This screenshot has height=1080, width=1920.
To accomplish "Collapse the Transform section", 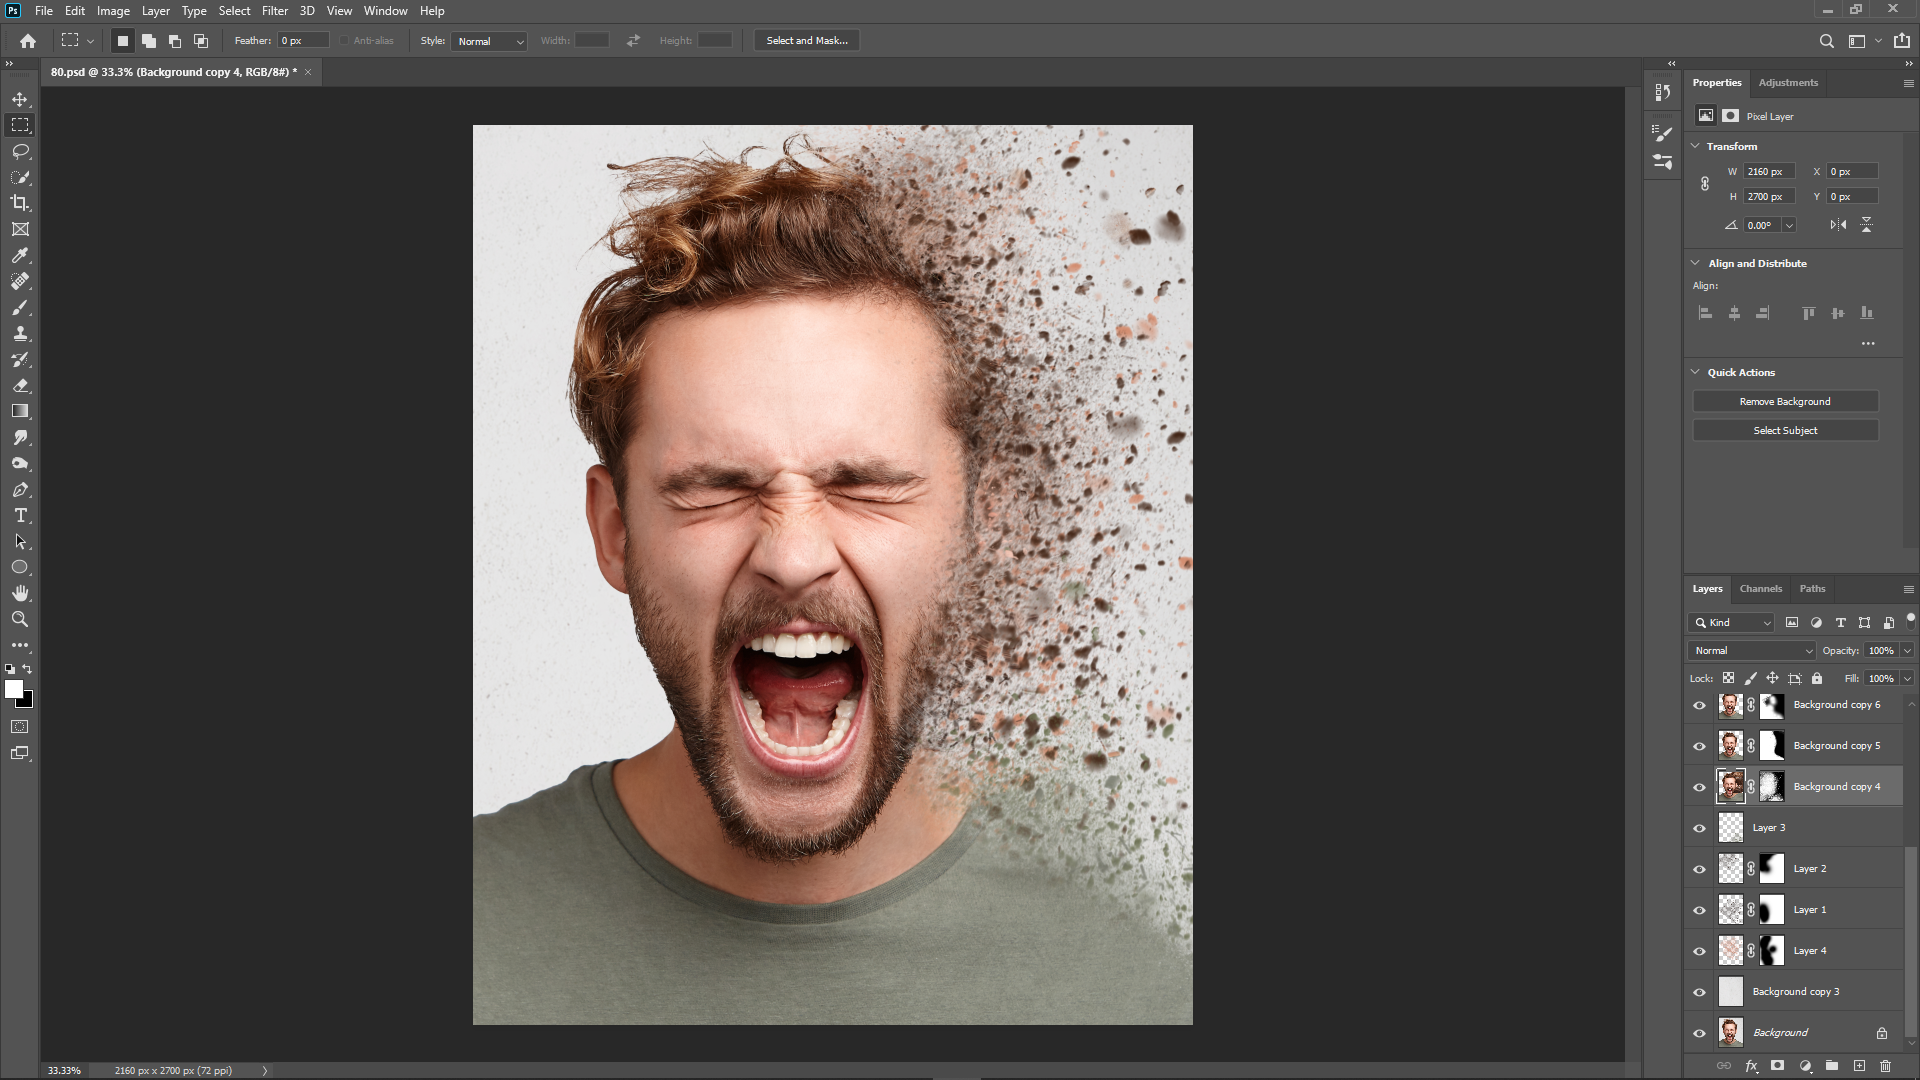I will pyautogui.click(x=1695, y=146).
